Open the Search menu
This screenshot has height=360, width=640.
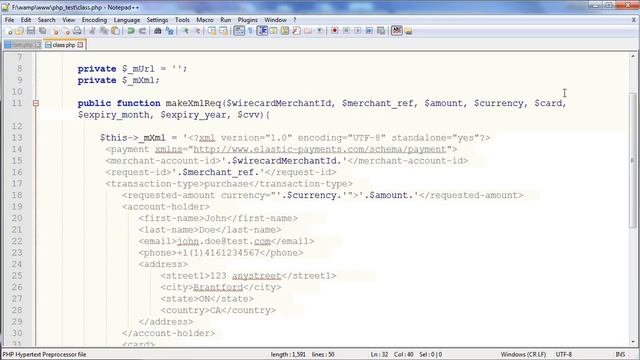pyautogui.click(x=47, y=20)
